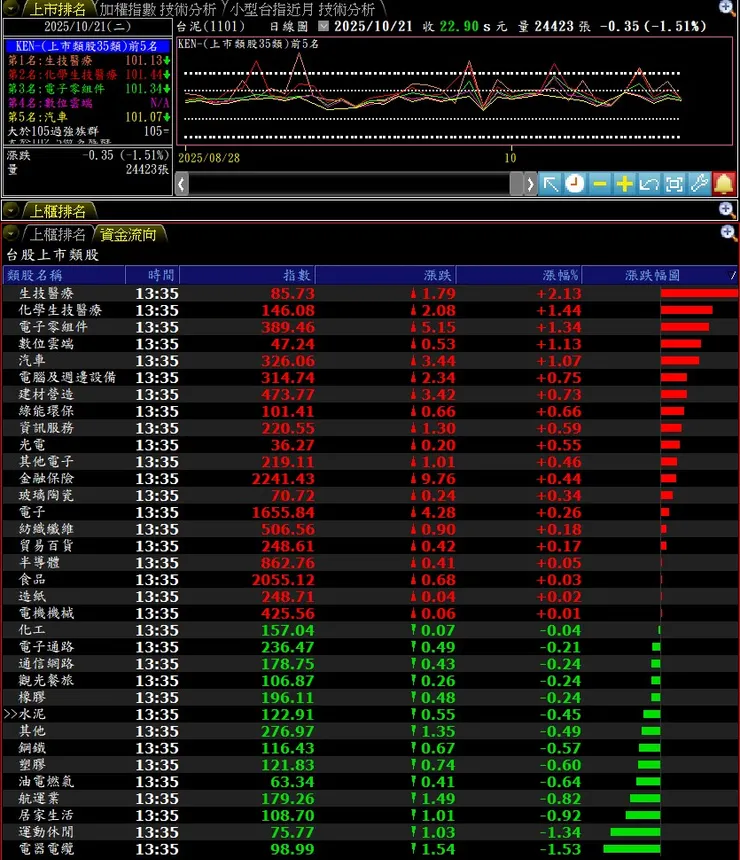Viewport: 740px width, 860px height.
Task: Select the 油電燃氣 row
Action: tap(370, 782)
